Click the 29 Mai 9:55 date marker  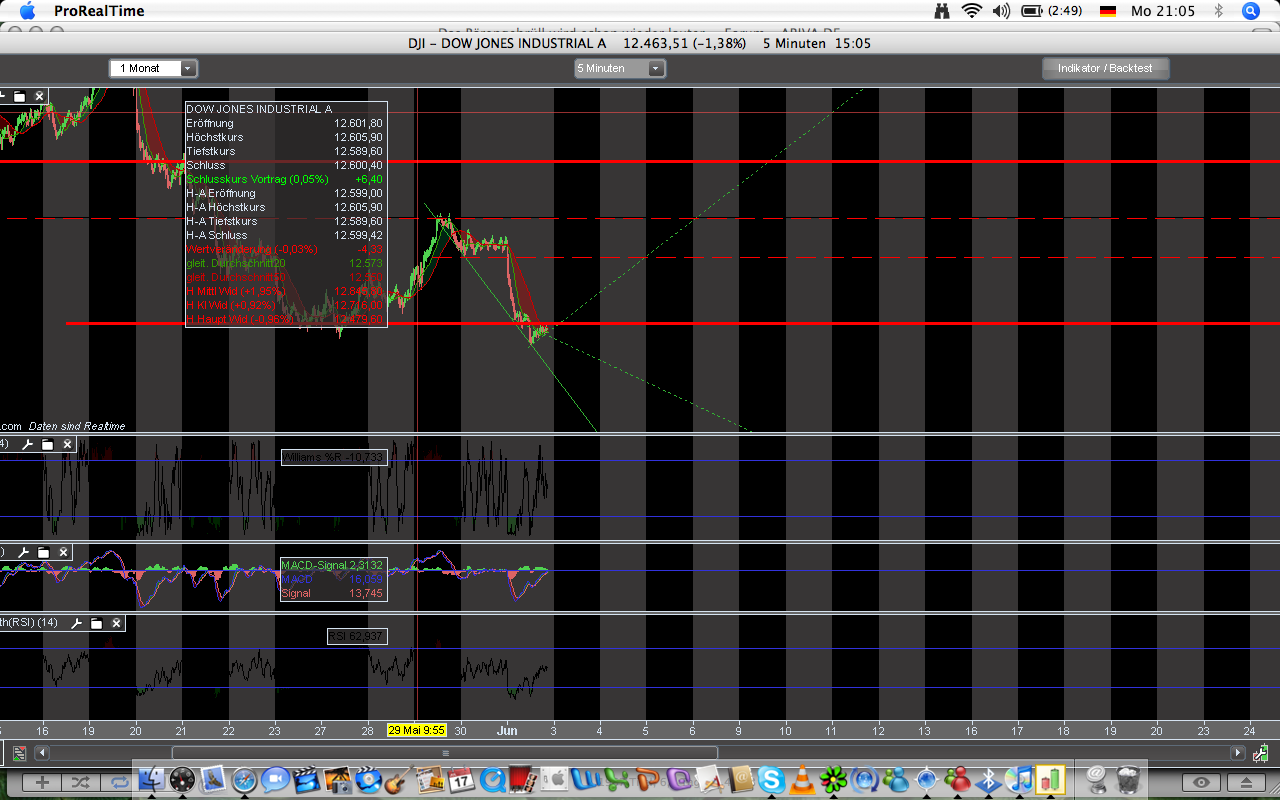click(417, 730)
